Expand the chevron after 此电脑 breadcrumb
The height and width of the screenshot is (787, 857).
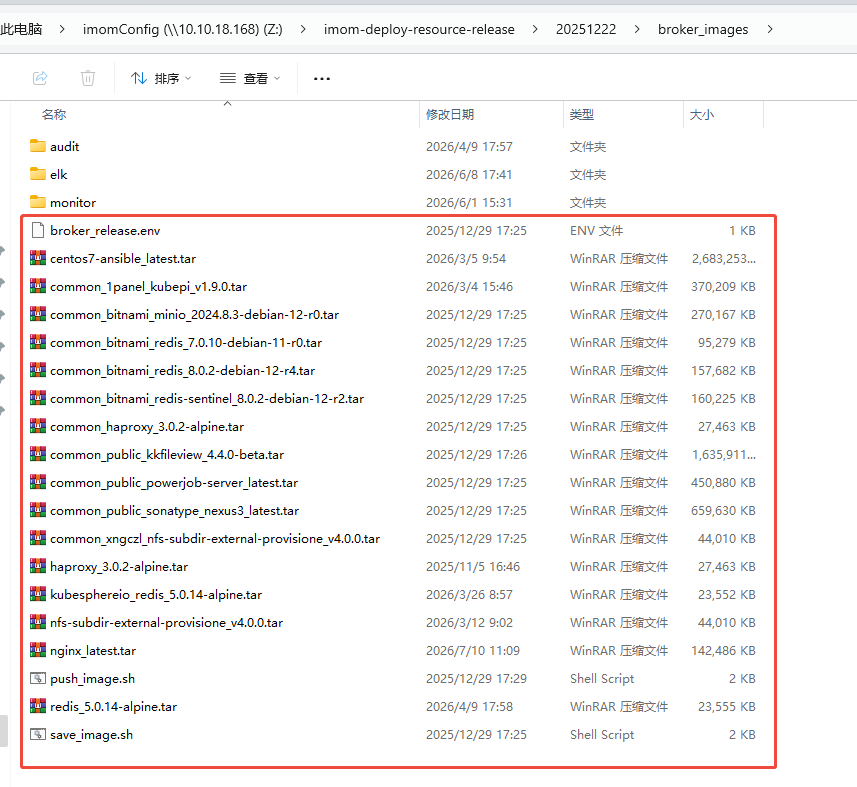(62, 29)
